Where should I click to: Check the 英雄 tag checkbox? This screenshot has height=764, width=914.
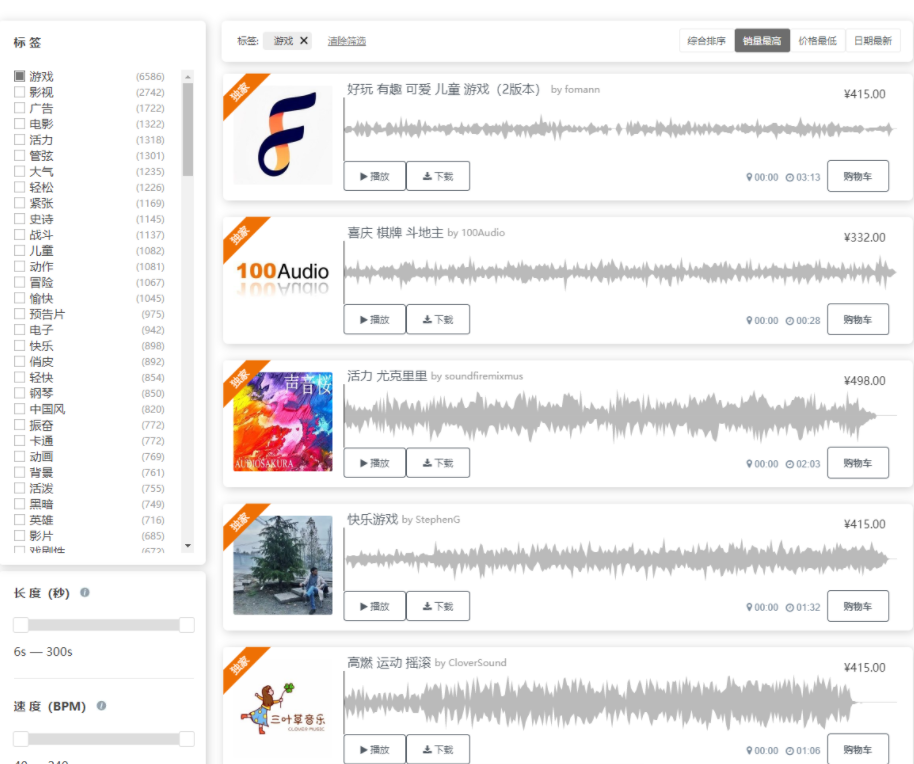(x=19, y=519)
